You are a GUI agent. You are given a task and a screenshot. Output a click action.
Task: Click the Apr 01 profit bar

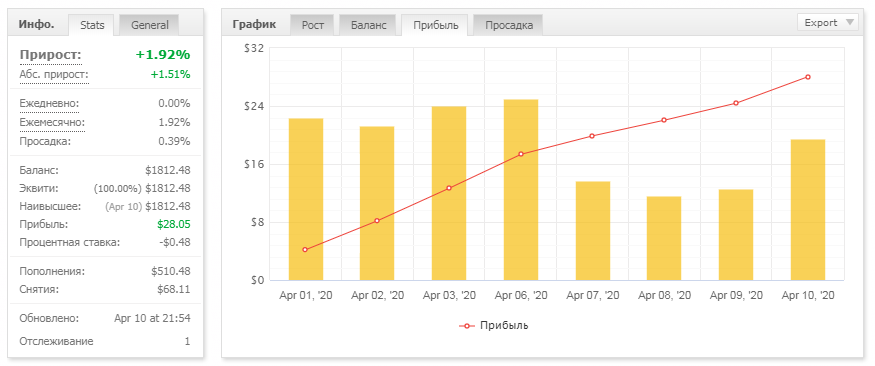306,199
